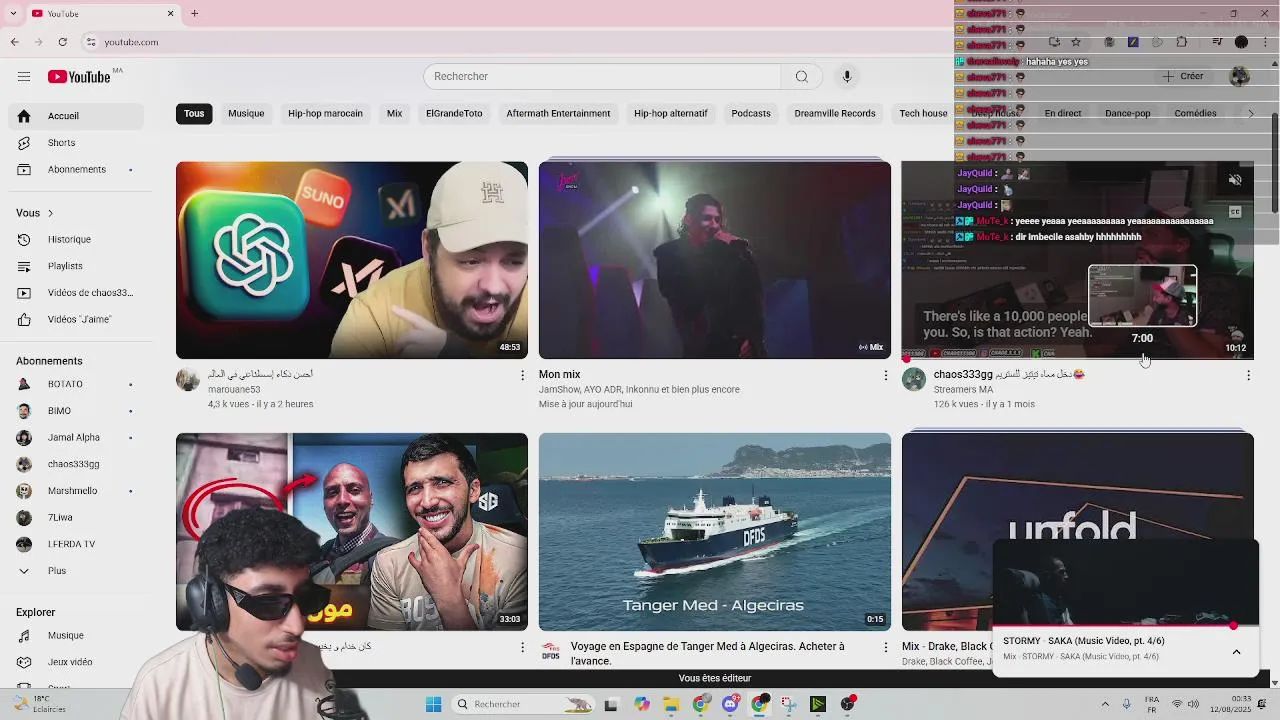This screenshot has width=1280, height=720.
Task: Open Jeux vidéo under Explorer
Action: pos(75,662)
